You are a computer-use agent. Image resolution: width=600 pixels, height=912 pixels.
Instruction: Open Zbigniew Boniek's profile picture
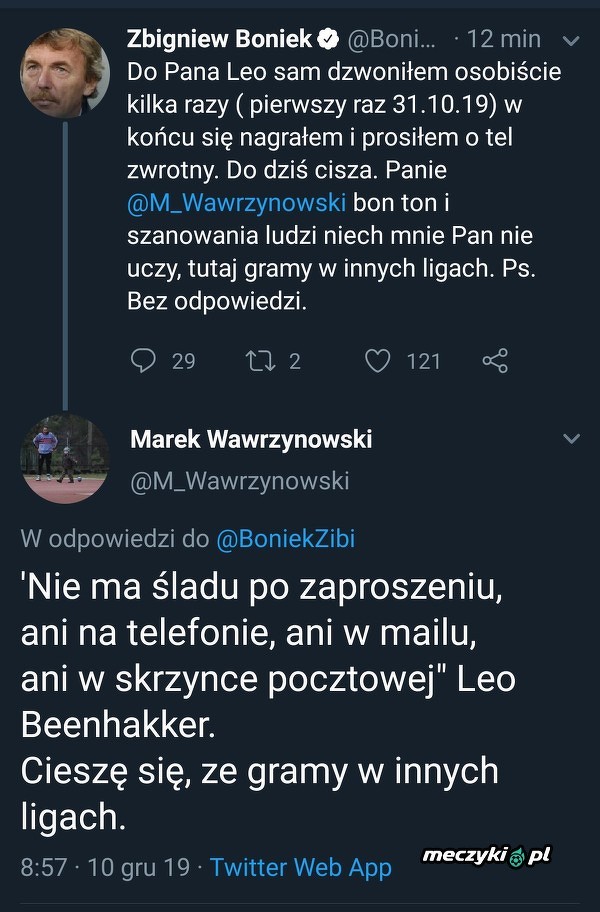[x=65, y=72]
